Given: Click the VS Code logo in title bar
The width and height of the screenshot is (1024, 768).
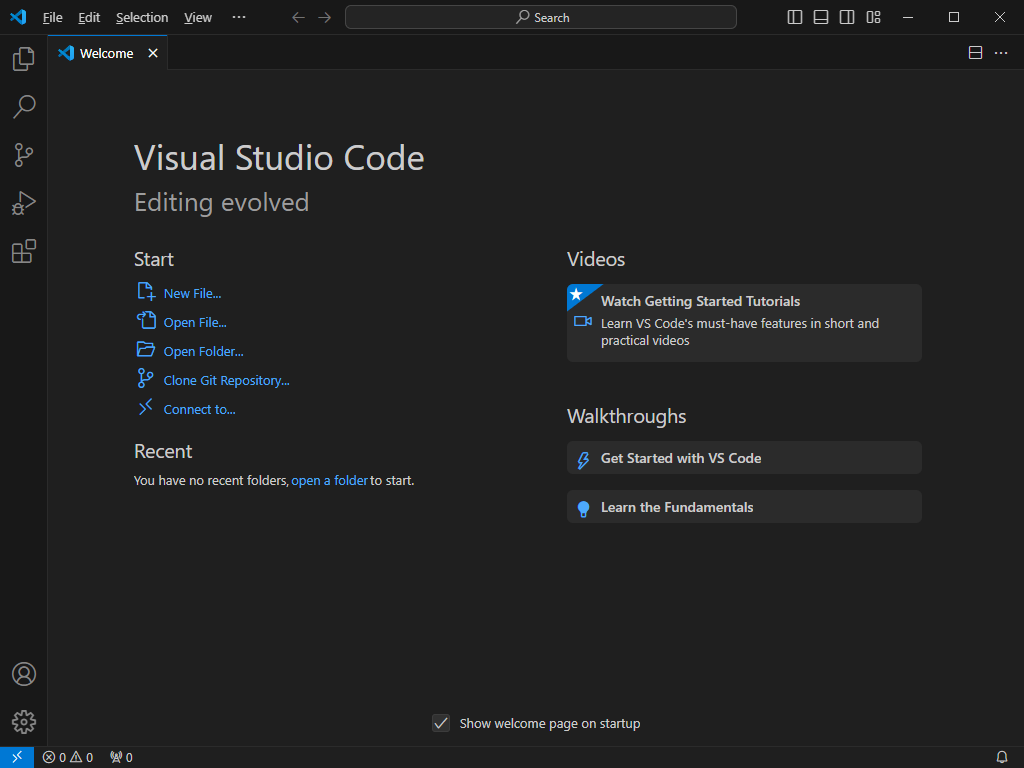Looking at the screenshot, I should (18, 17).
